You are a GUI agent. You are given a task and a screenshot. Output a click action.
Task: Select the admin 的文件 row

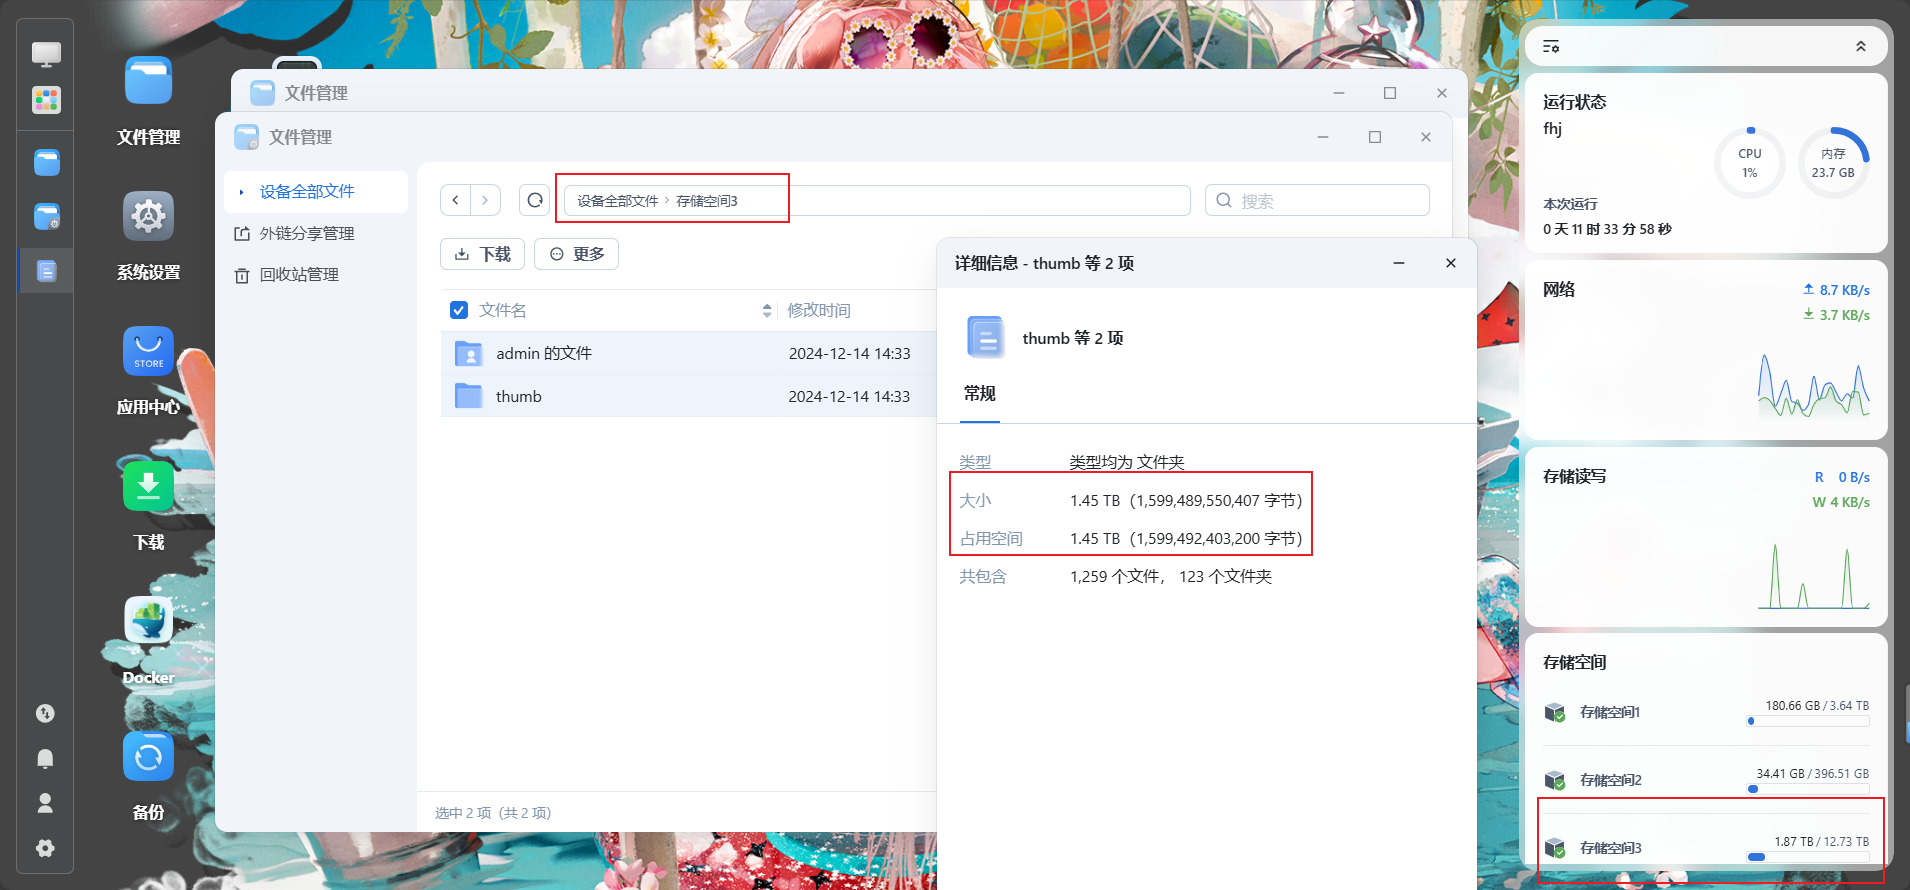(688, 353)
